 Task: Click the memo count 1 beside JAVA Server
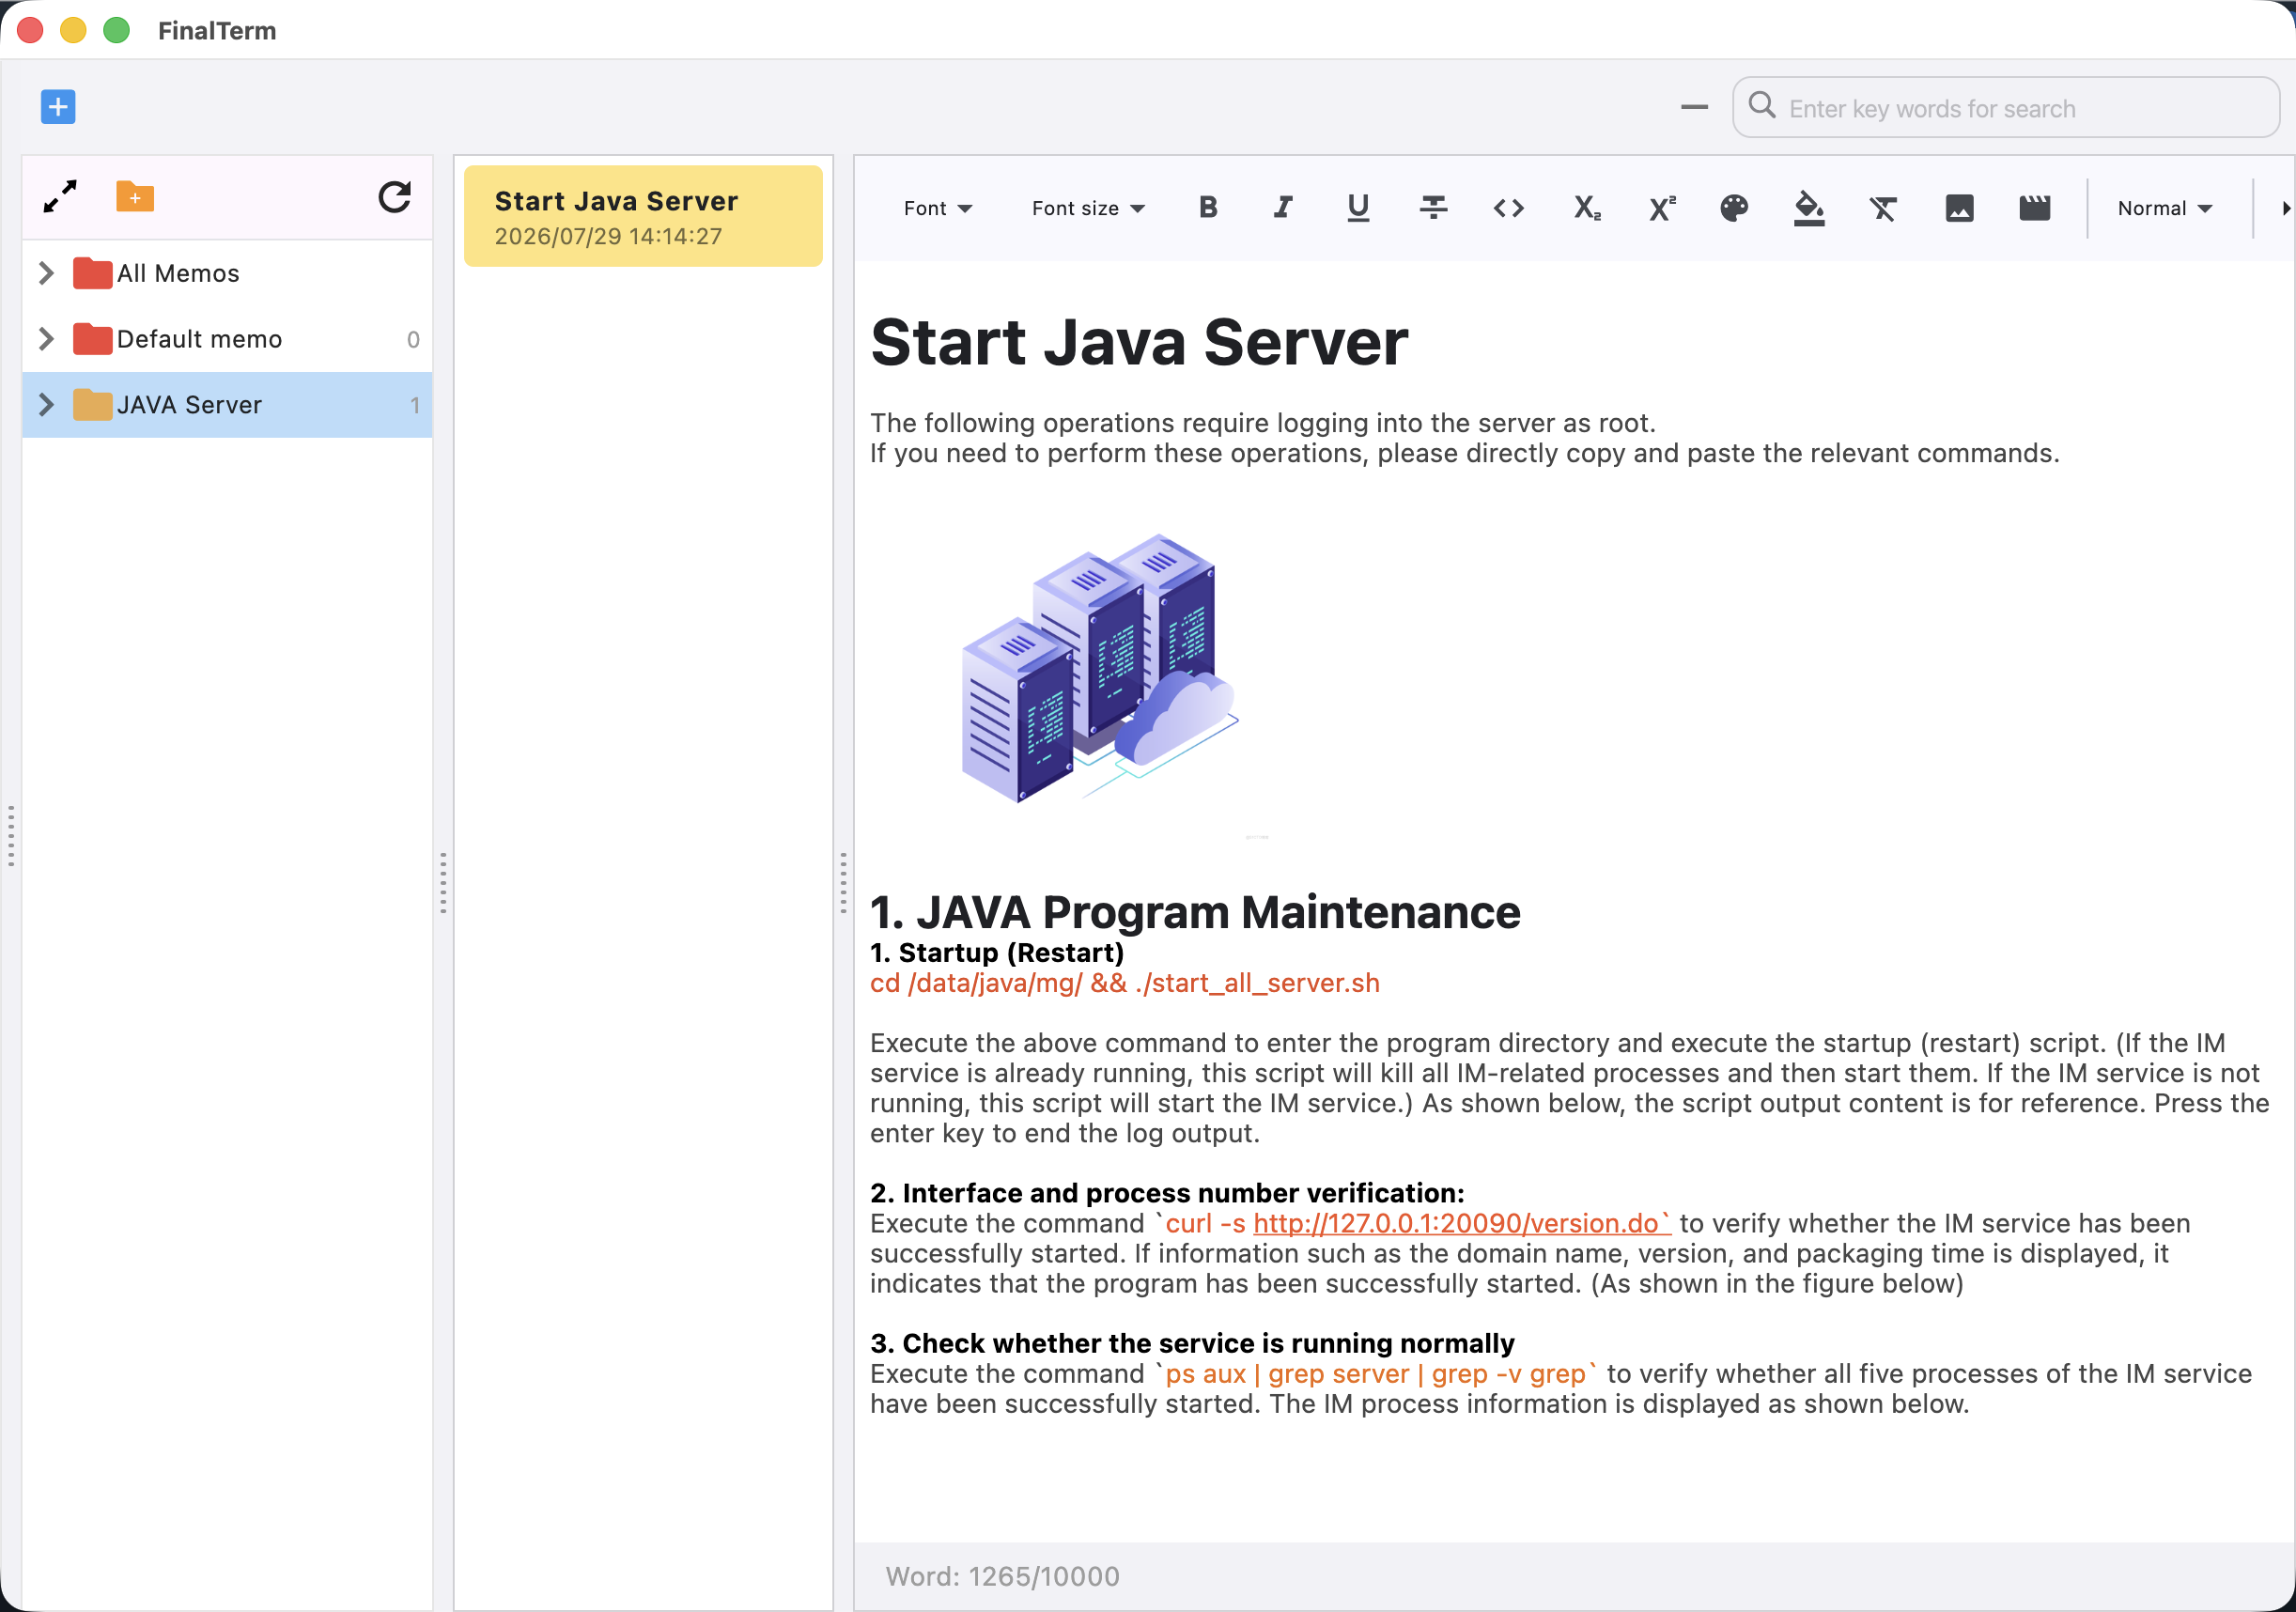(414, 406)
